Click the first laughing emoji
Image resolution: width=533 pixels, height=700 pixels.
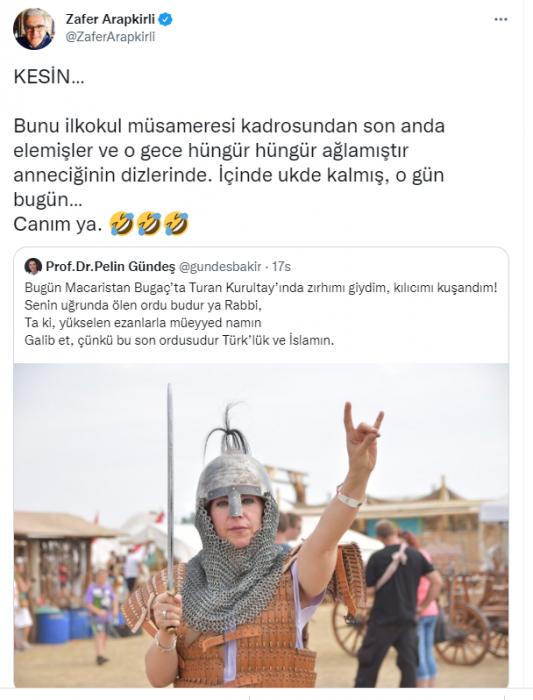point(121,224)
